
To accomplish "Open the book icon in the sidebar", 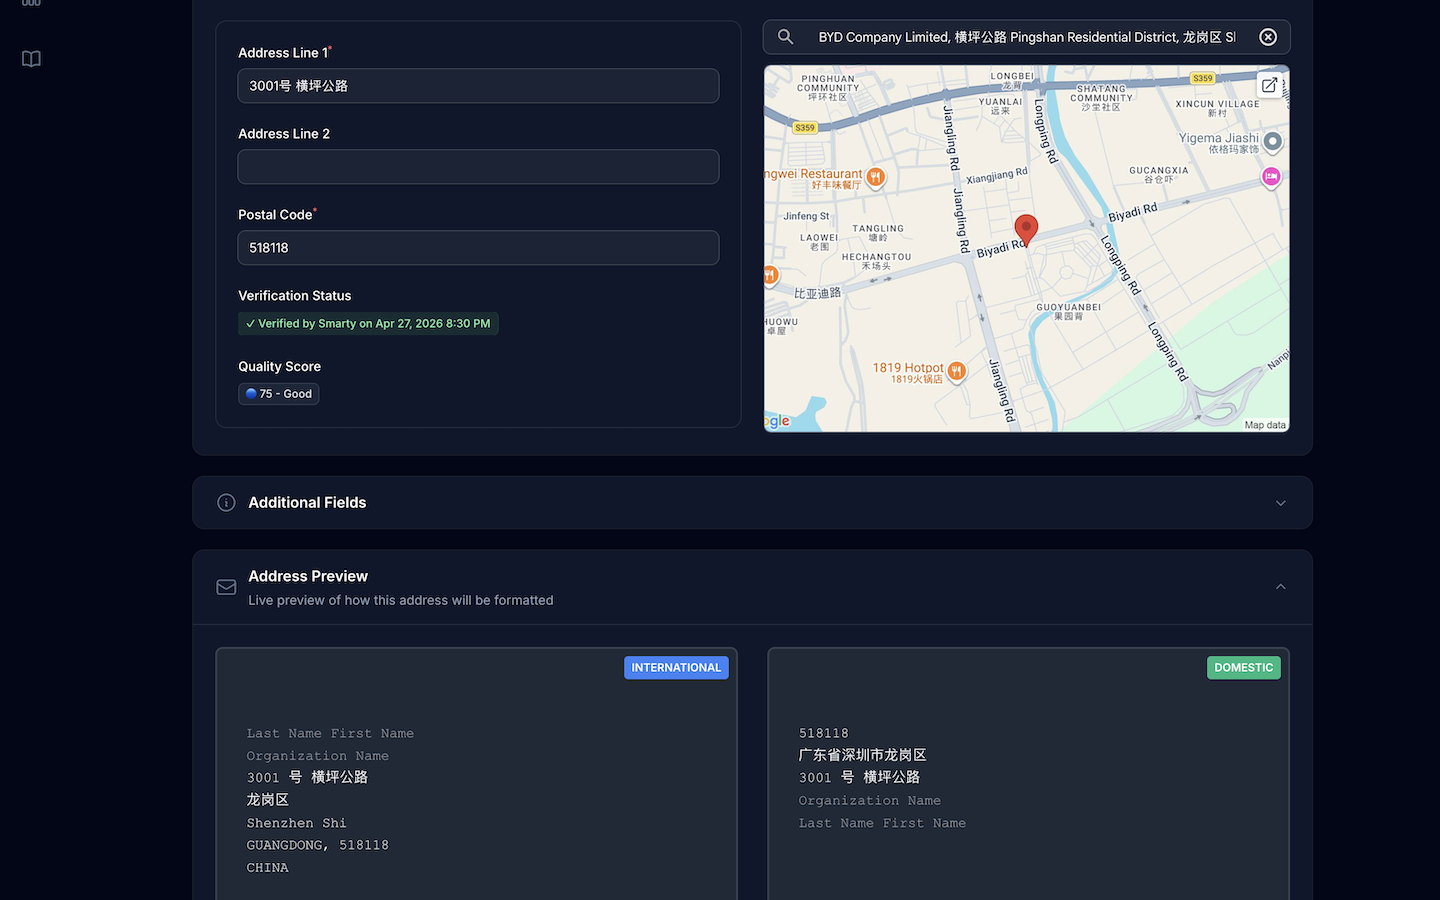I will 31,59.
